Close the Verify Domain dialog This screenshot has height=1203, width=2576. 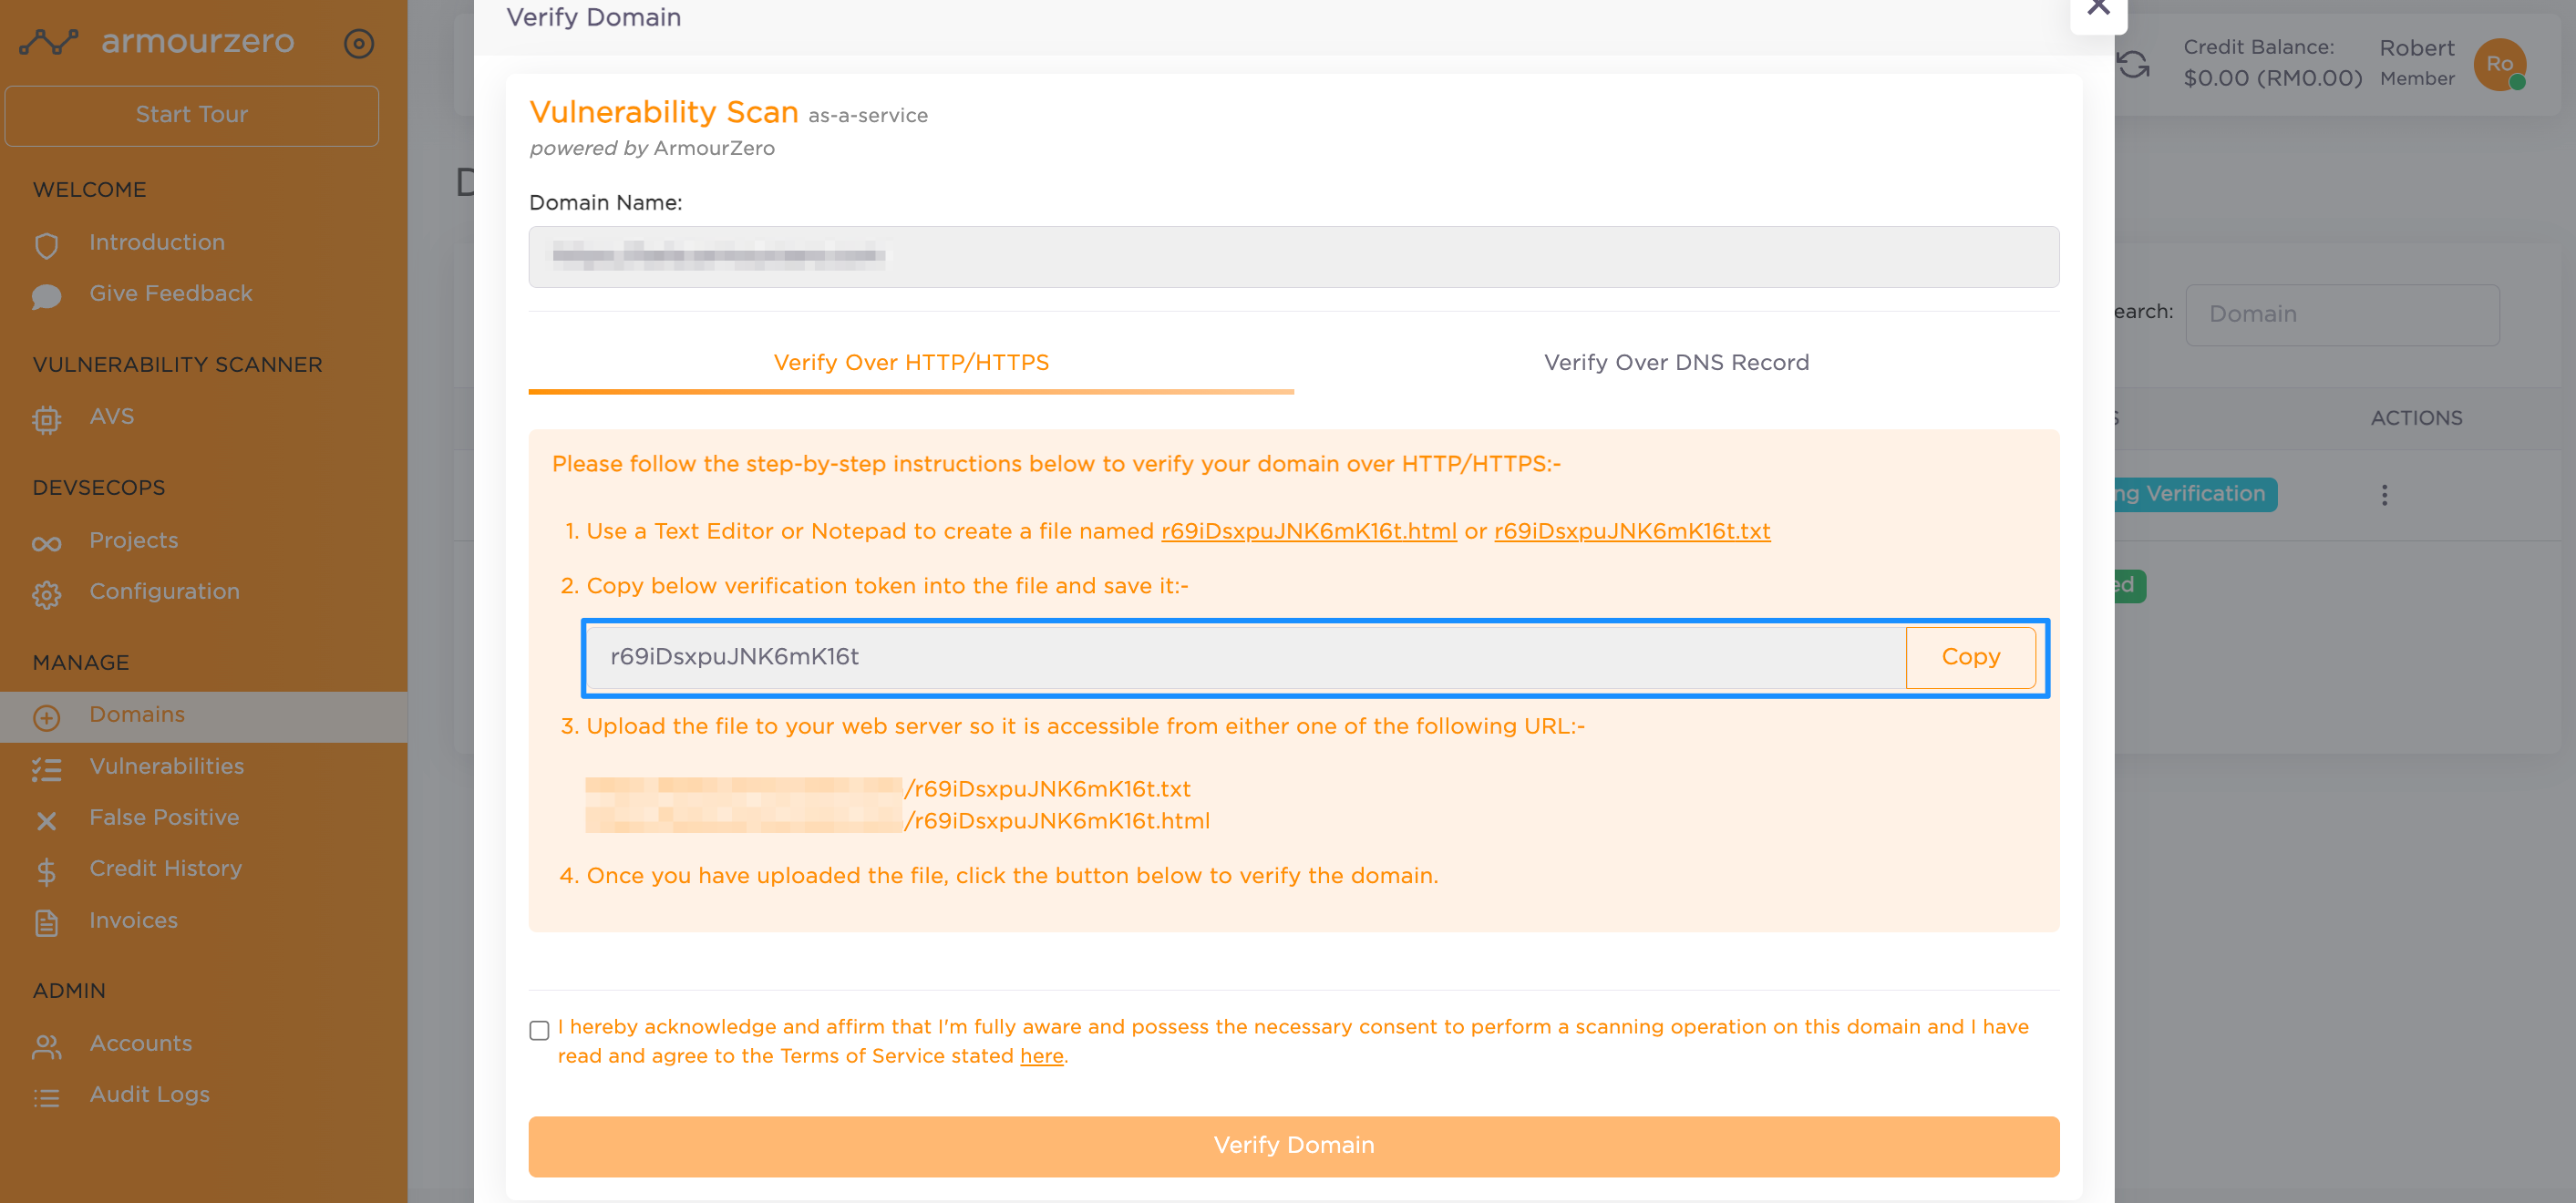(2098, 9)
